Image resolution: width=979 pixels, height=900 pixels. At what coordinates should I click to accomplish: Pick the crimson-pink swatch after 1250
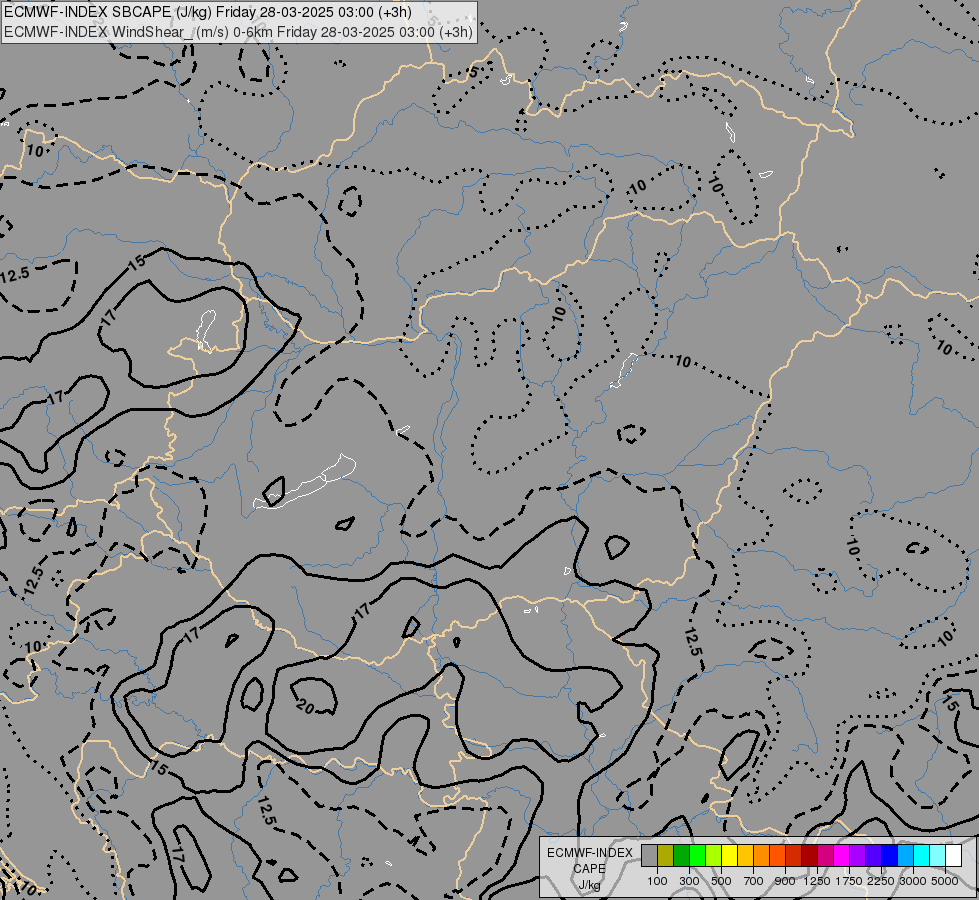tap(826, 855)
